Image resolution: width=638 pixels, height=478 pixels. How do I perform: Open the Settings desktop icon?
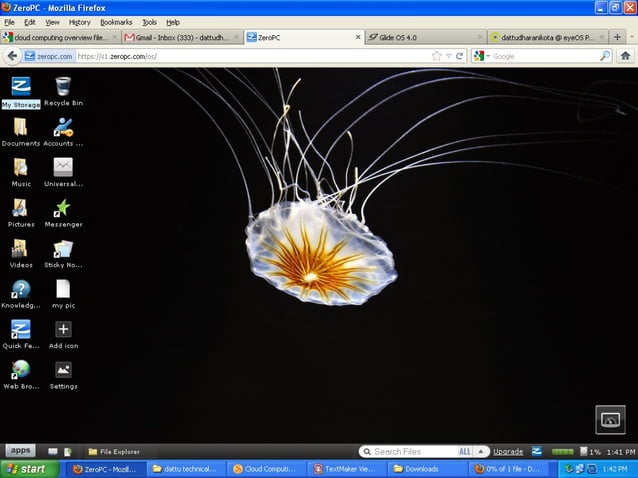pyautogui.click(x=63, y=370)
